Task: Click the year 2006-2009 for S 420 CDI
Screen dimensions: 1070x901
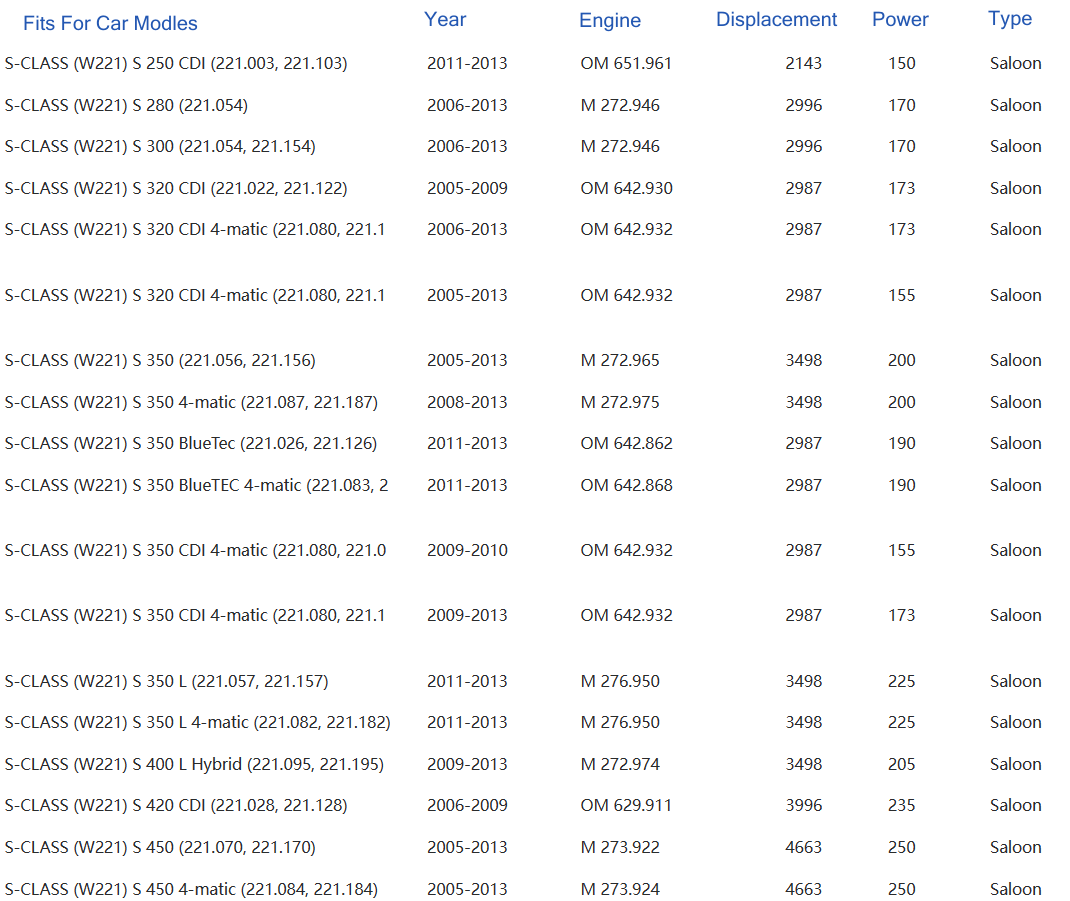Action: 467,805
